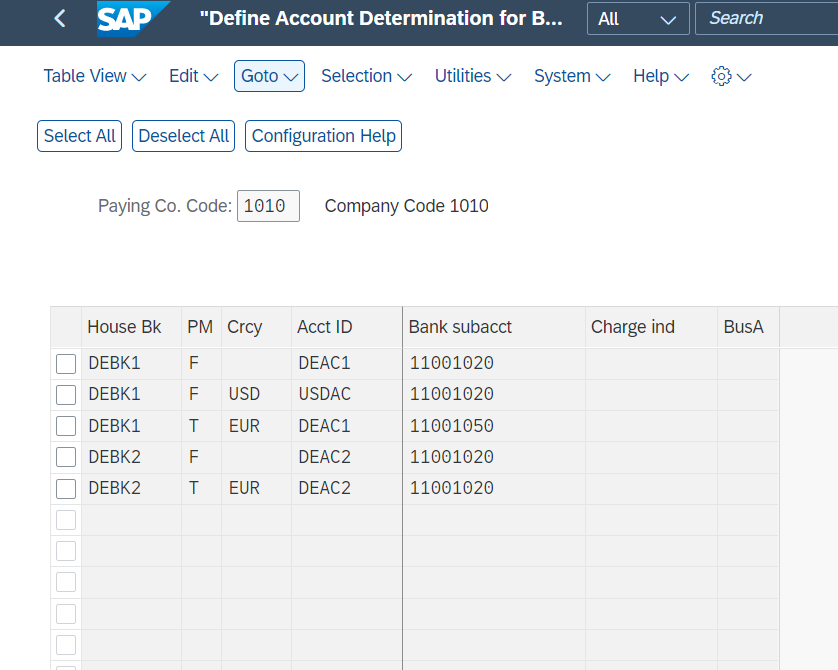Check the first DEBK1 F row checkbox
The width and height of the screenshot is (838, 670).
[66, 364]
